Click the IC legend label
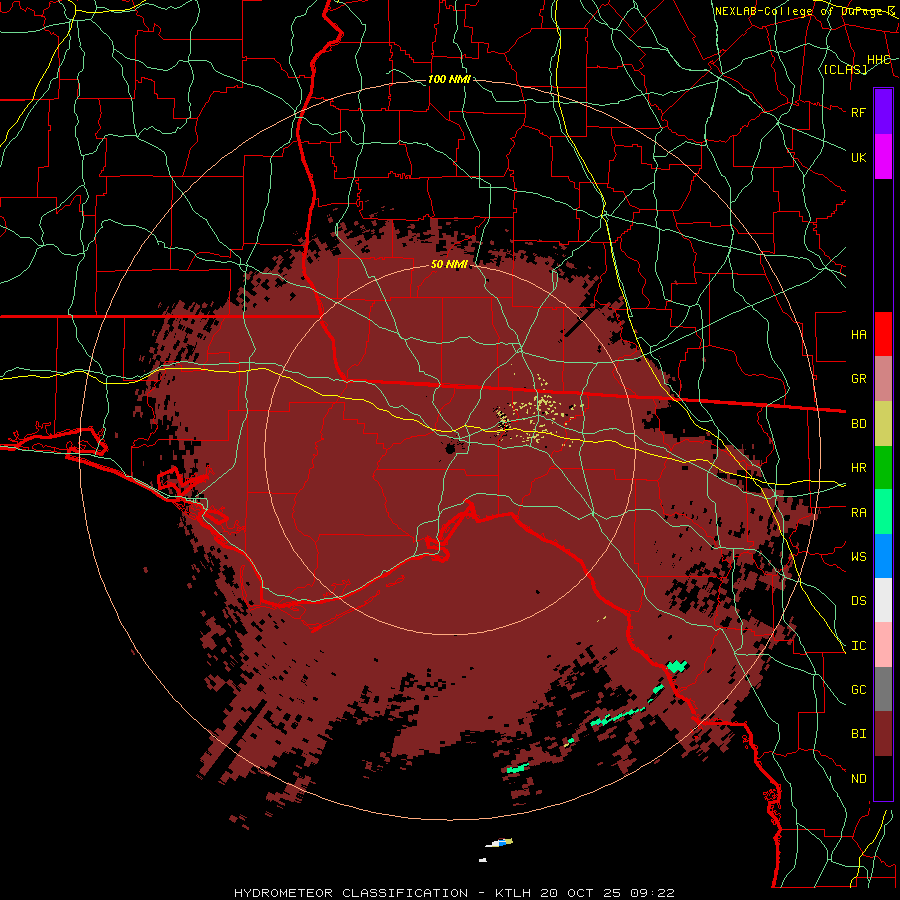Image resolution: width=900 pixels, height=900 pixels. (x=858, y=646)
